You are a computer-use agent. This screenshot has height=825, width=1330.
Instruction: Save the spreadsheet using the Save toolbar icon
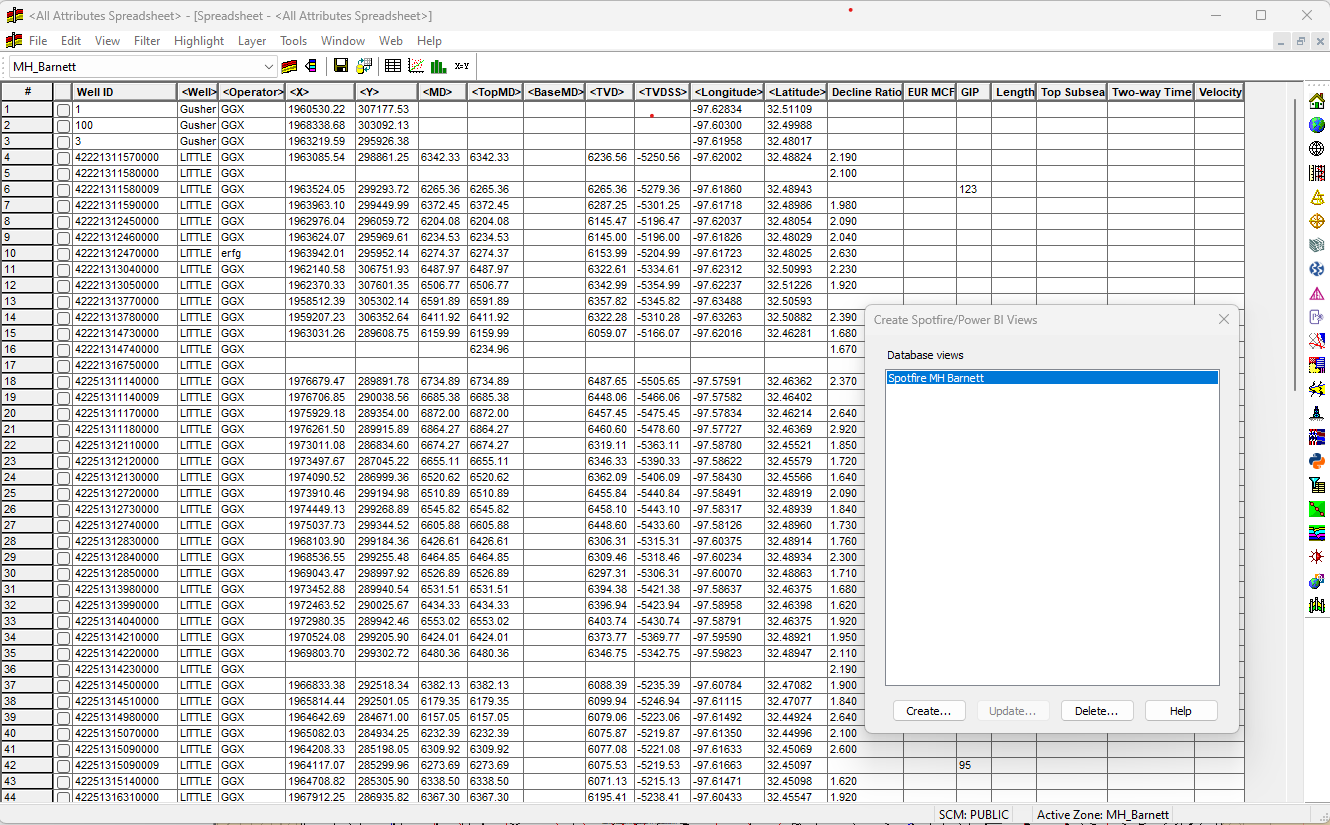click(341, 65)
